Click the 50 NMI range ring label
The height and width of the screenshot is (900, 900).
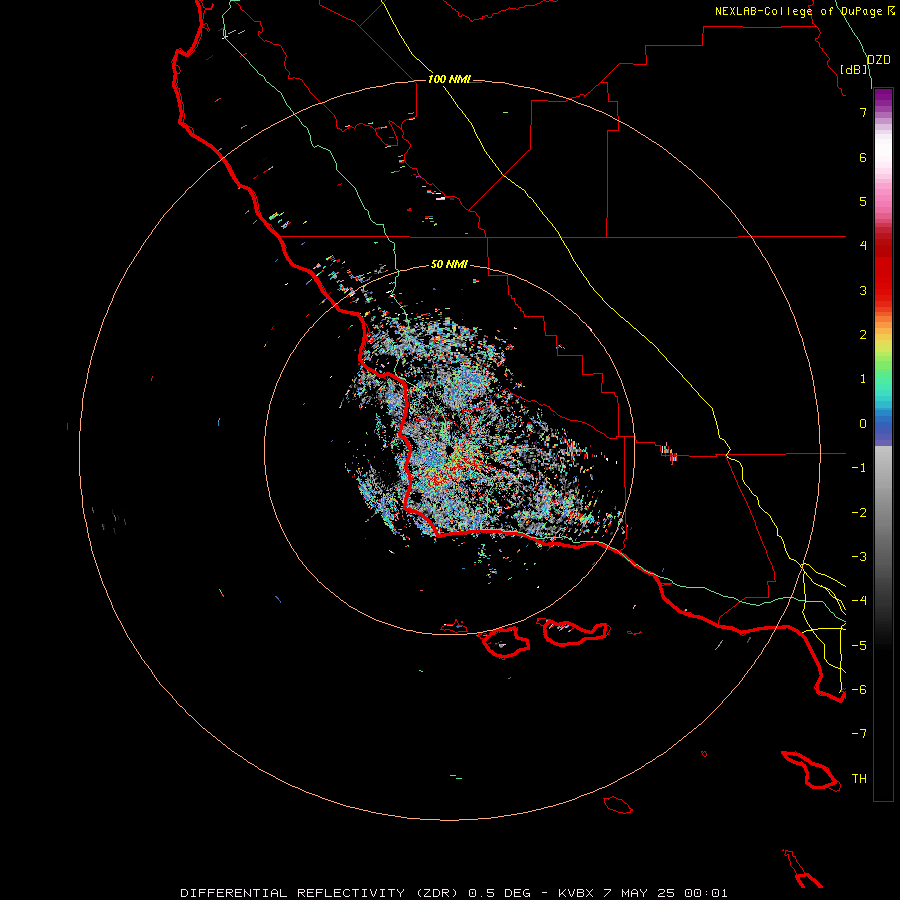pos(449,265)
